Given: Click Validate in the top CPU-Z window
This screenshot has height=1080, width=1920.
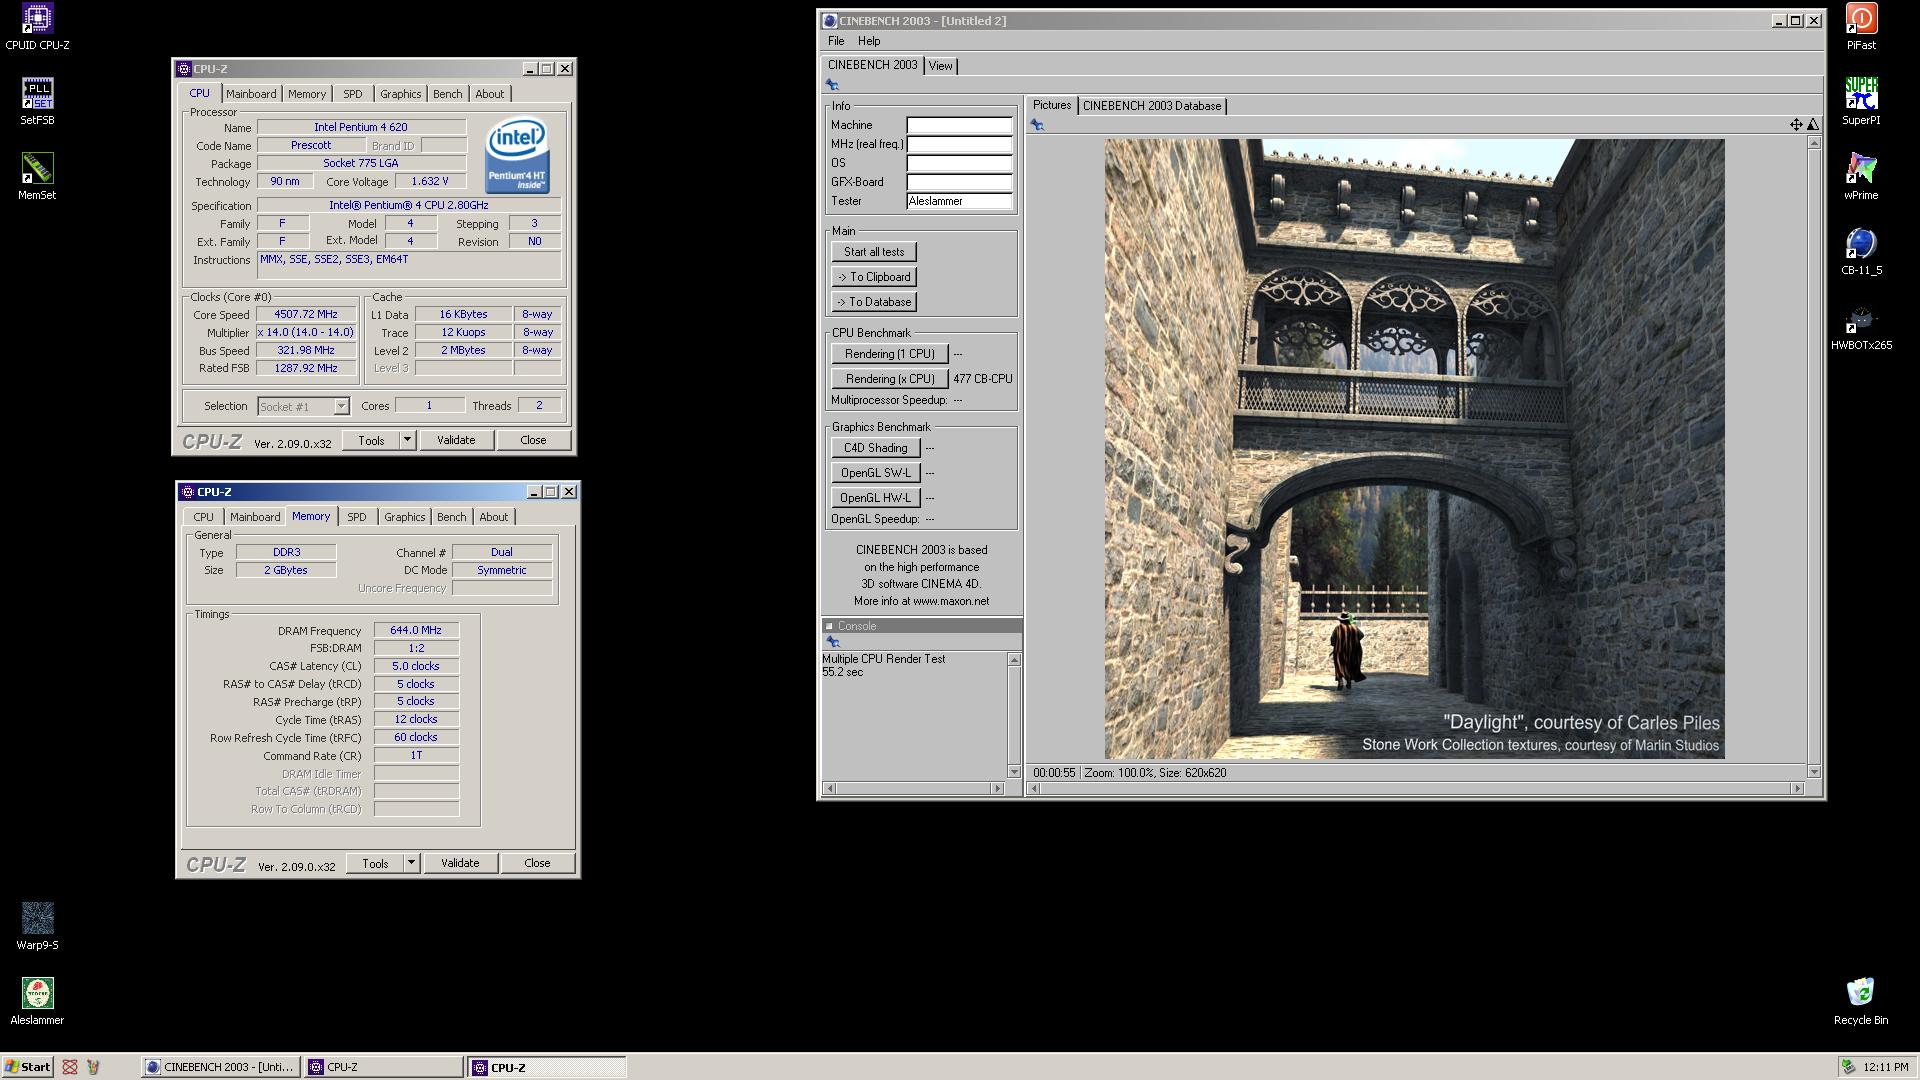Looking at the screenshot, I should [456, 440].
